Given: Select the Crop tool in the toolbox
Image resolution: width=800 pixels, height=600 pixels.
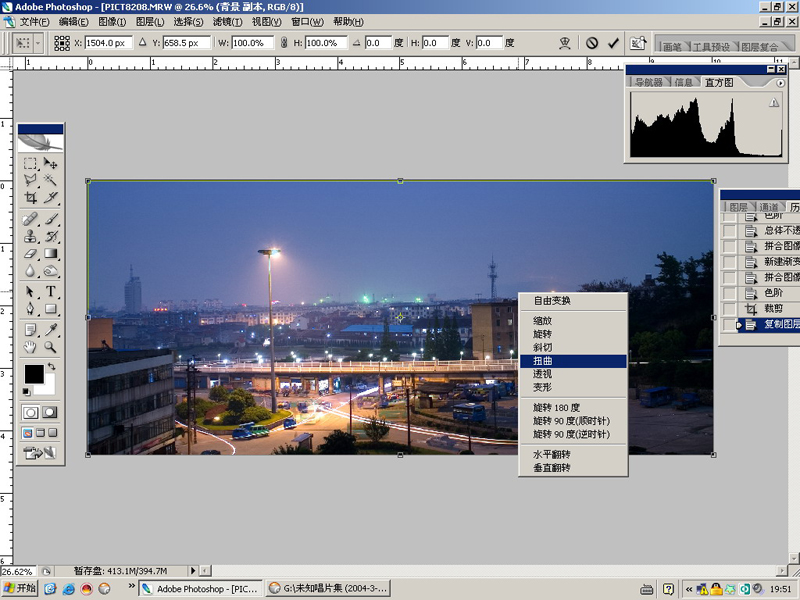Looking at the screenshot, I should 30,197.
